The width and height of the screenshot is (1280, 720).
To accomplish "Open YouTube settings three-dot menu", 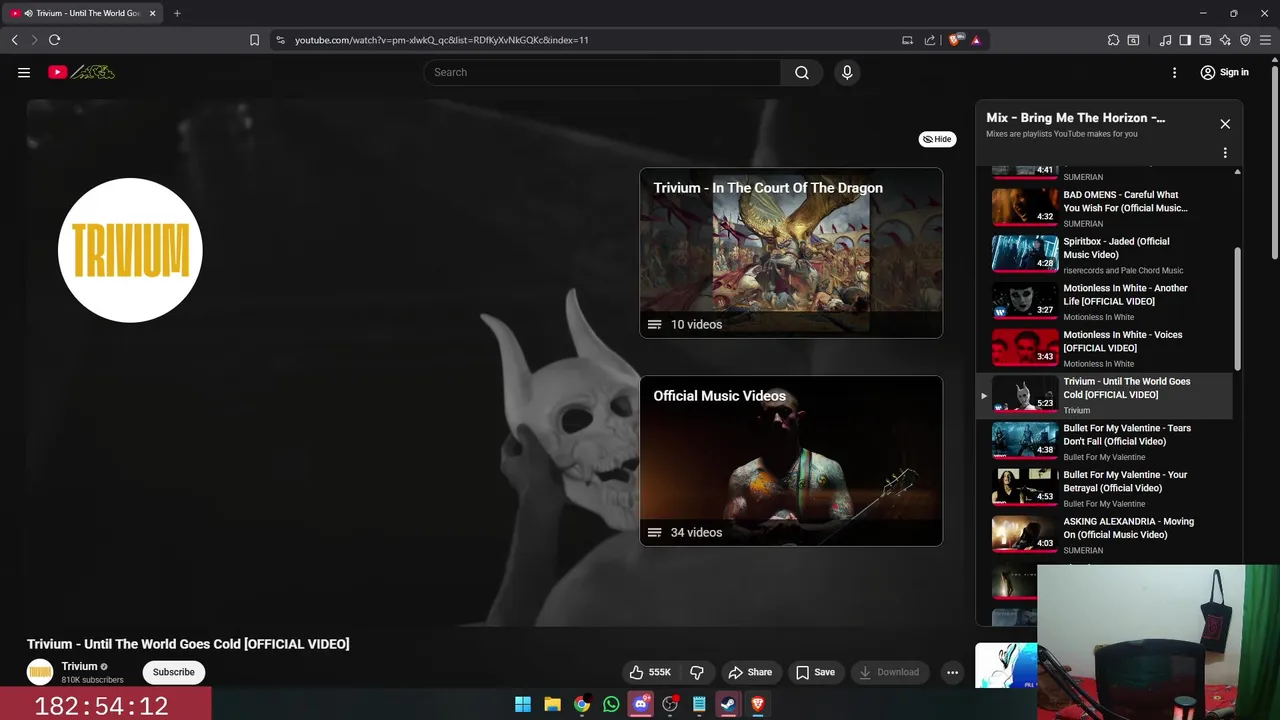I will click(x=1175, y=72).
